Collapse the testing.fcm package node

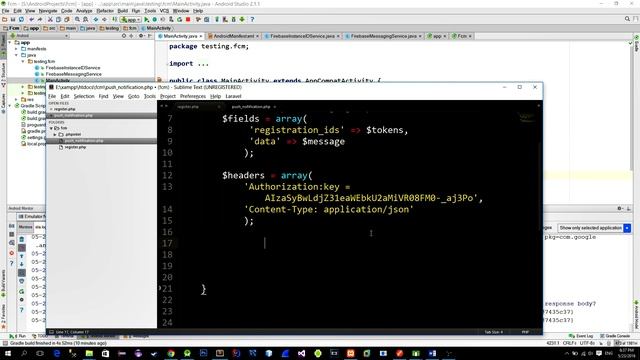tap(23, 62)
